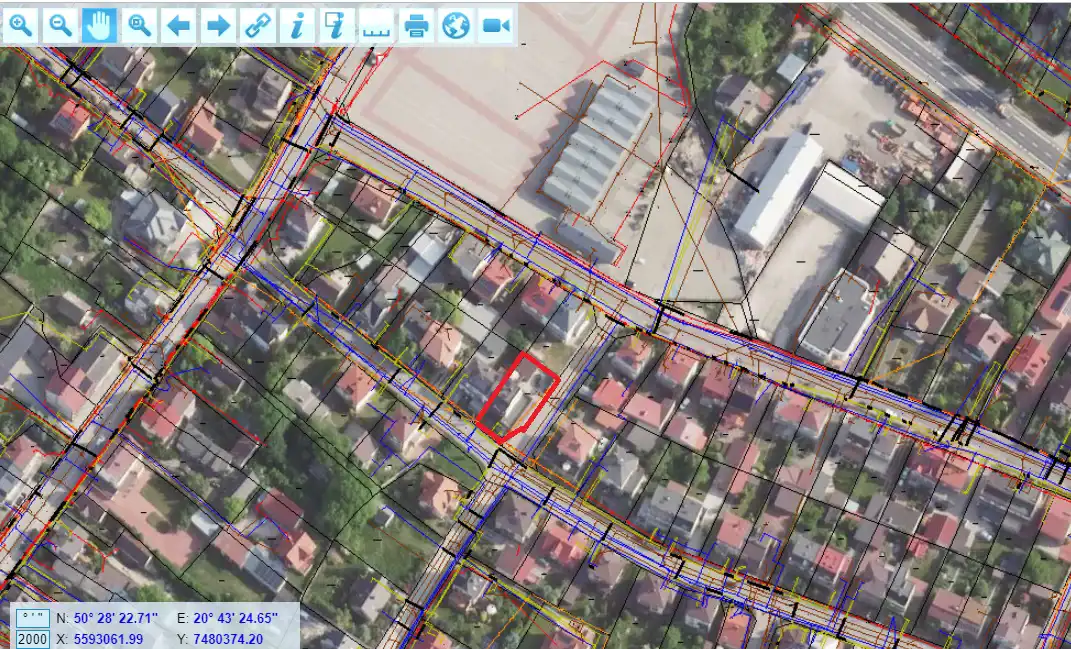1071x649 pixels.
Task: Open the ruler measure tool
Action: click(376, 25)
